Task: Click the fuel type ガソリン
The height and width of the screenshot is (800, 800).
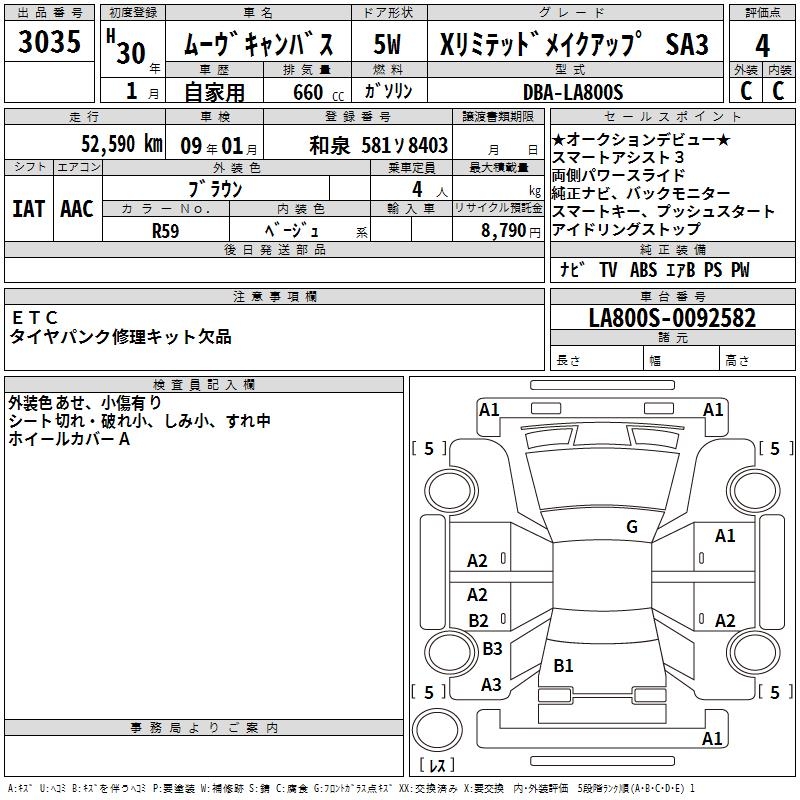Action: [388, 91]
